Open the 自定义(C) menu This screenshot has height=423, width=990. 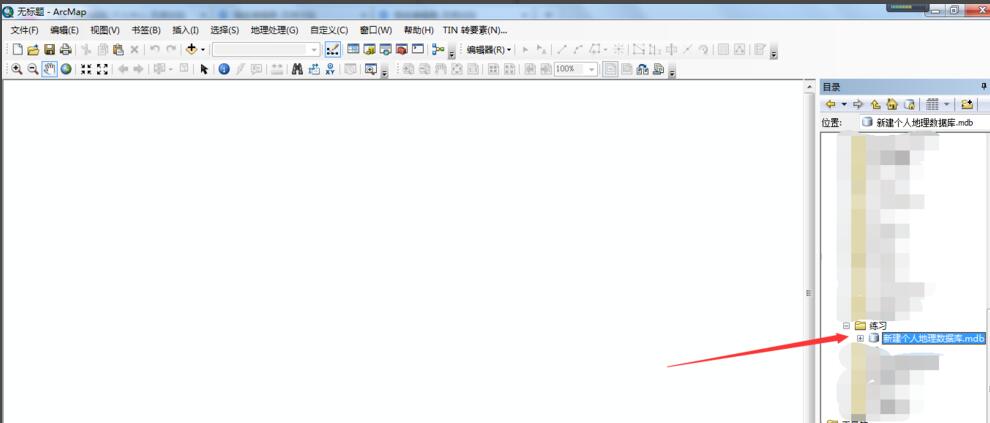(329, 30)
